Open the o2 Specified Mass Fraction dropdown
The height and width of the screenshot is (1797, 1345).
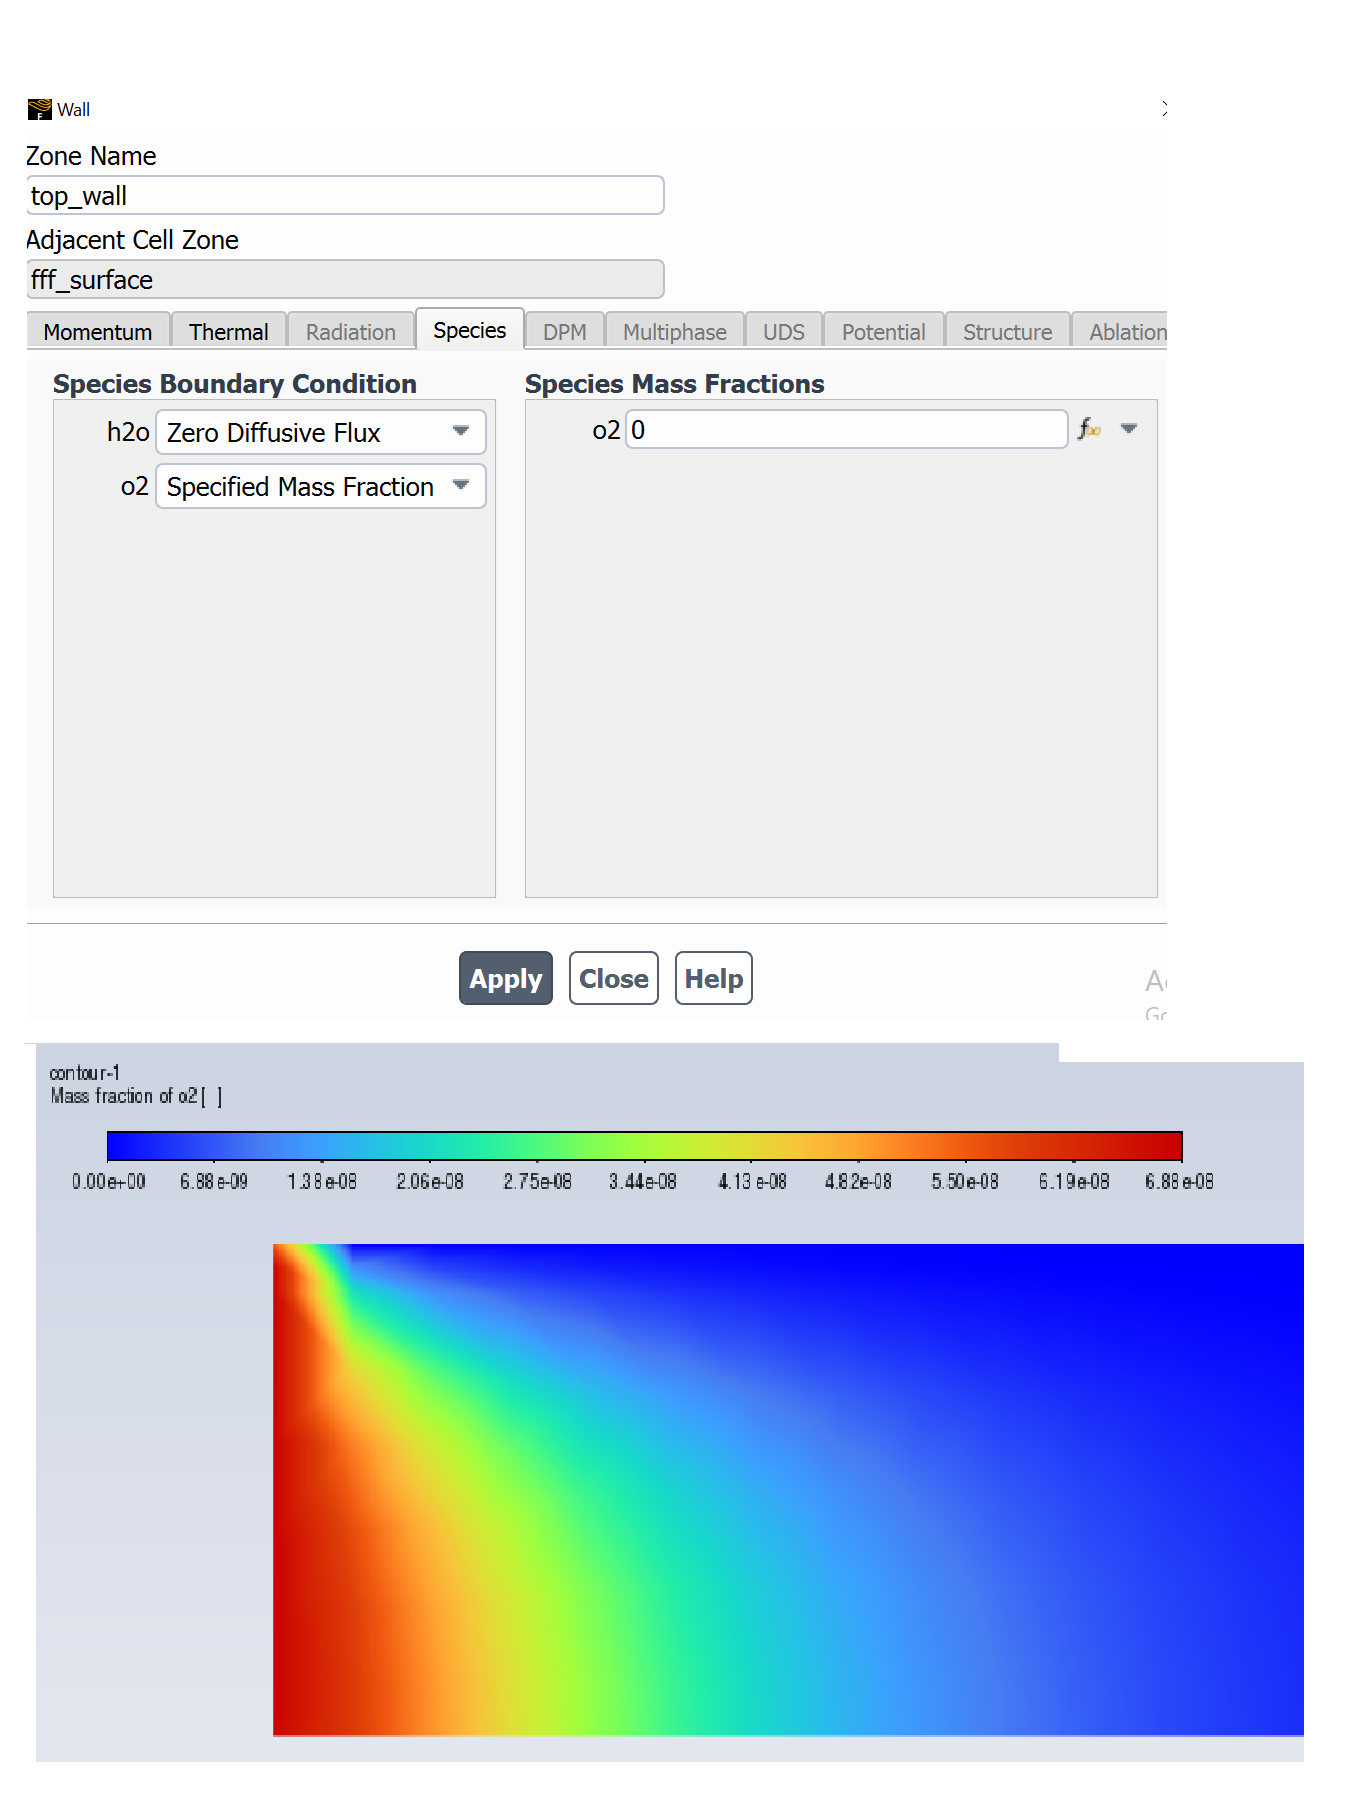[321, 486]
